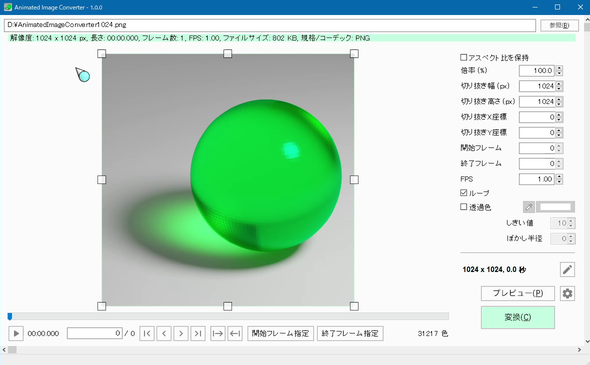The height and width of the screenshot is (365, 590).
Task: Increase 倍率 (%) with the up spinner
Action: point(560,68)
